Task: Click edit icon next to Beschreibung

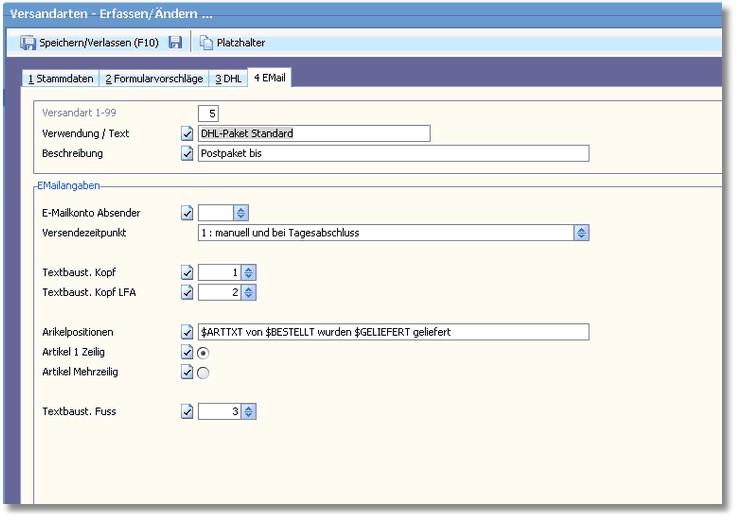Action: [187, 153]
